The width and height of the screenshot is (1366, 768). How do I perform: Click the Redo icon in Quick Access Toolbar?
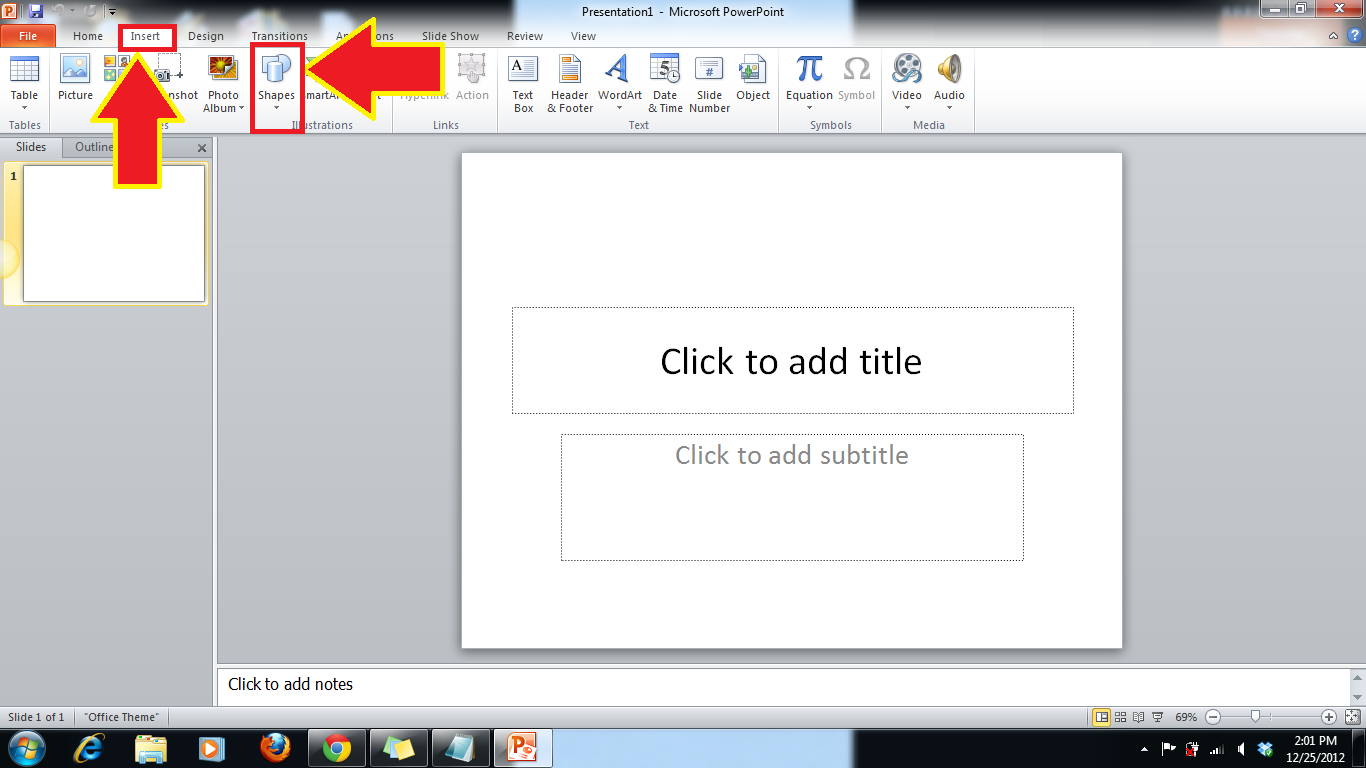92,11
